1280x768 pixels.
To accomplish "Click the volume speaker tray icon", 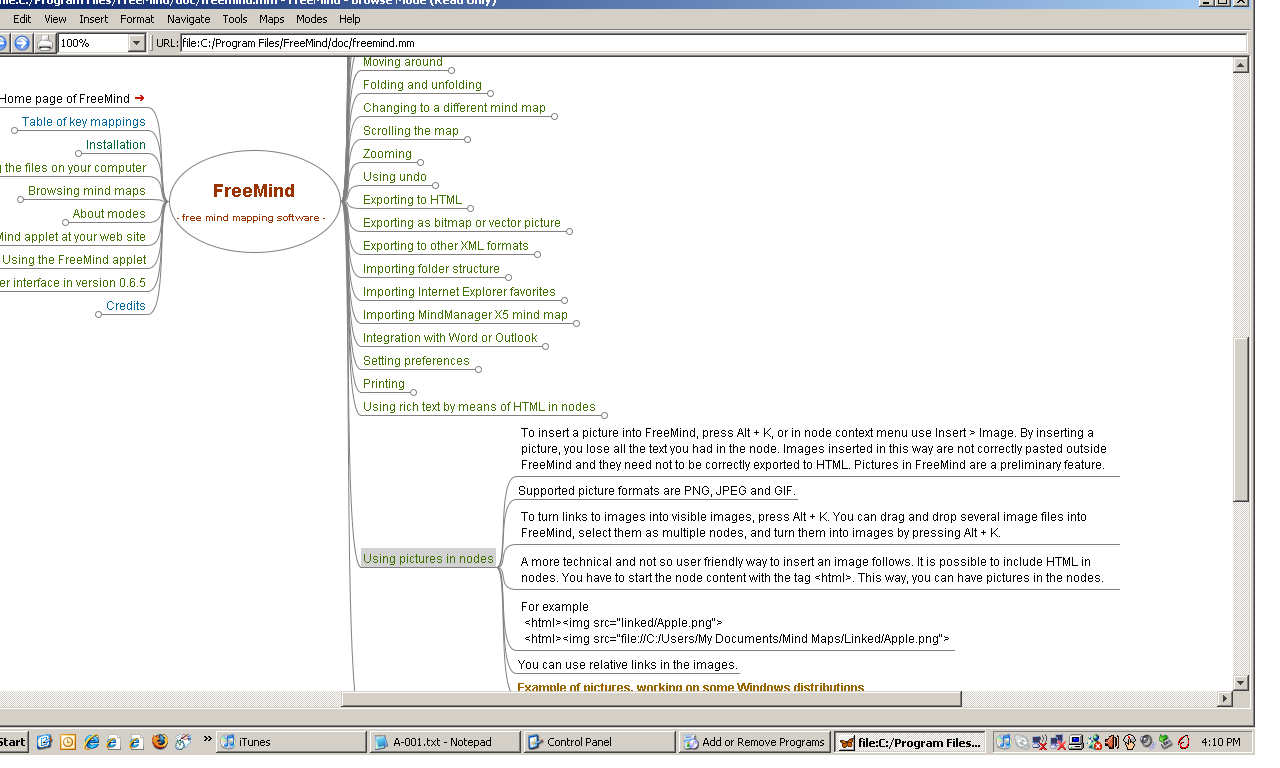I will click(1111, 742).
